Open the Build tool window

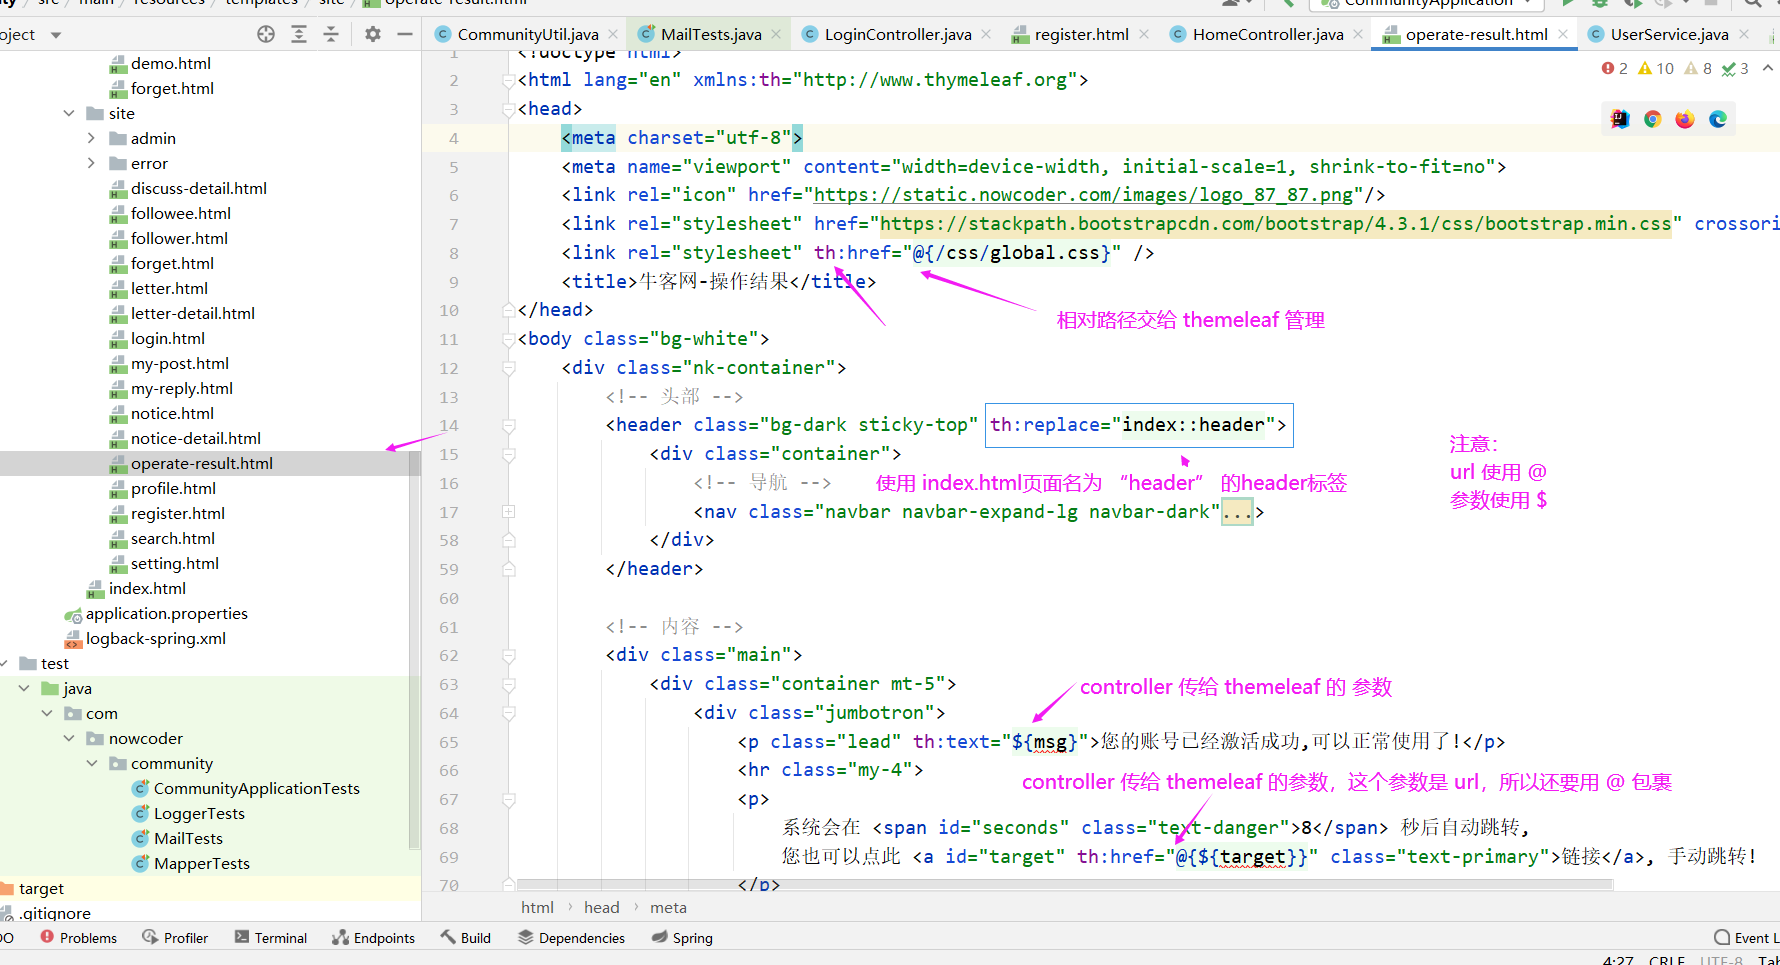[466, 938]
